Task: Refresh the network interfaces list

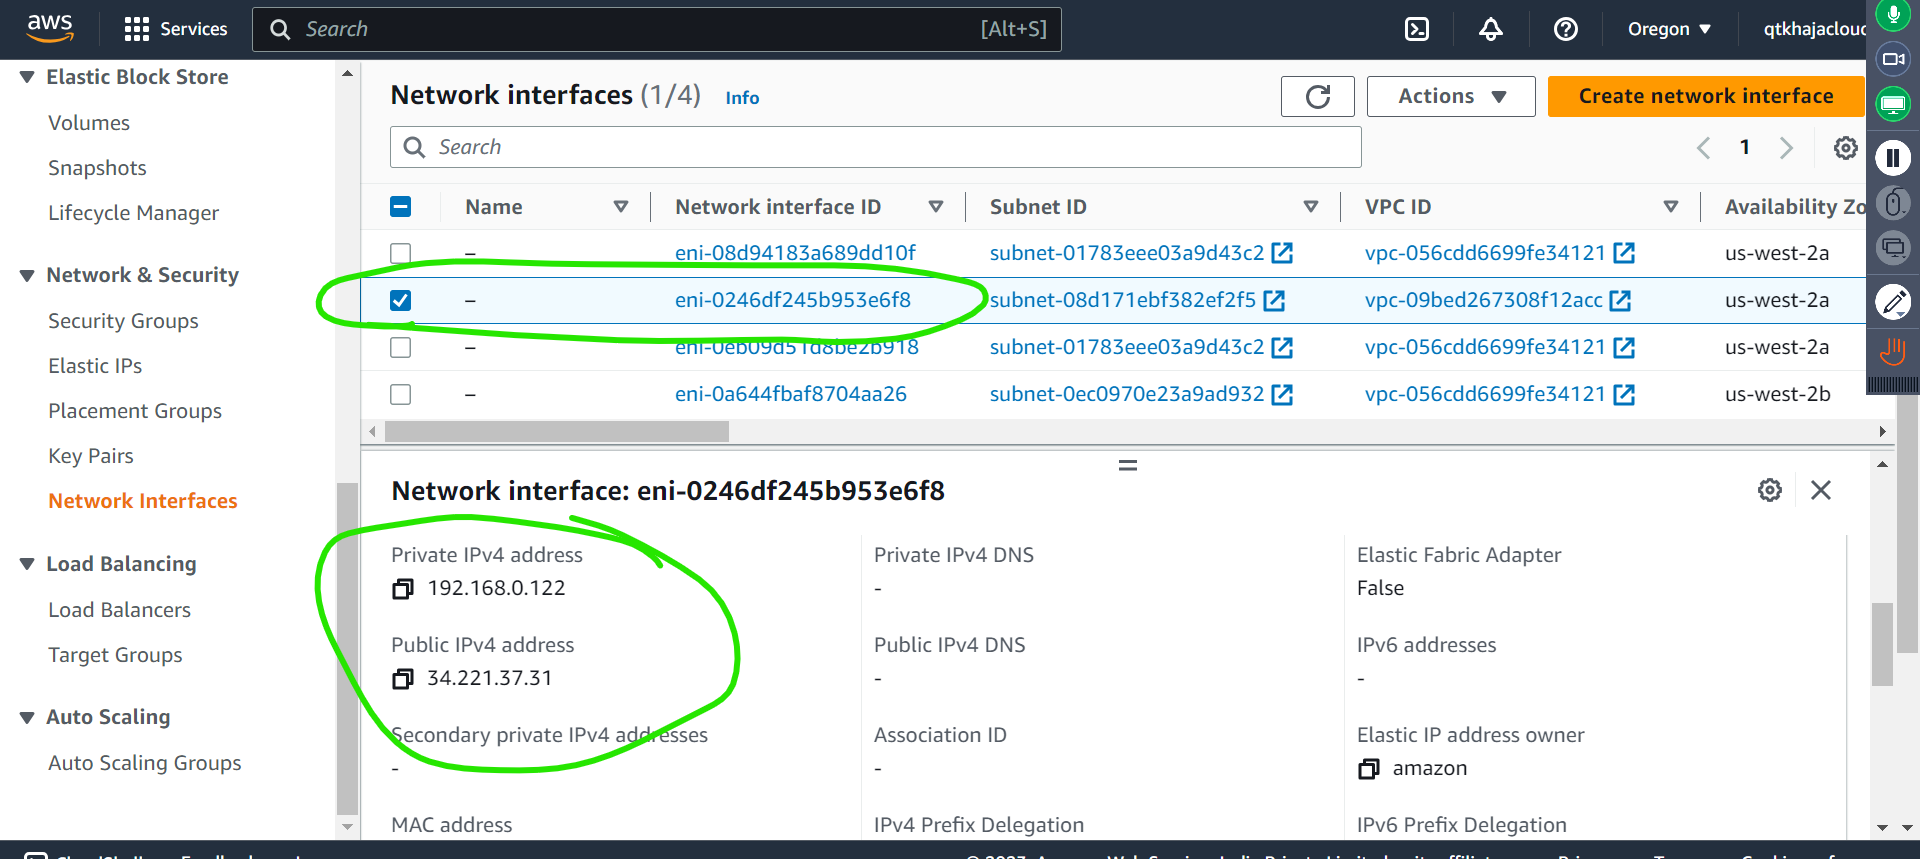Action: click(x=1318, y=96)
